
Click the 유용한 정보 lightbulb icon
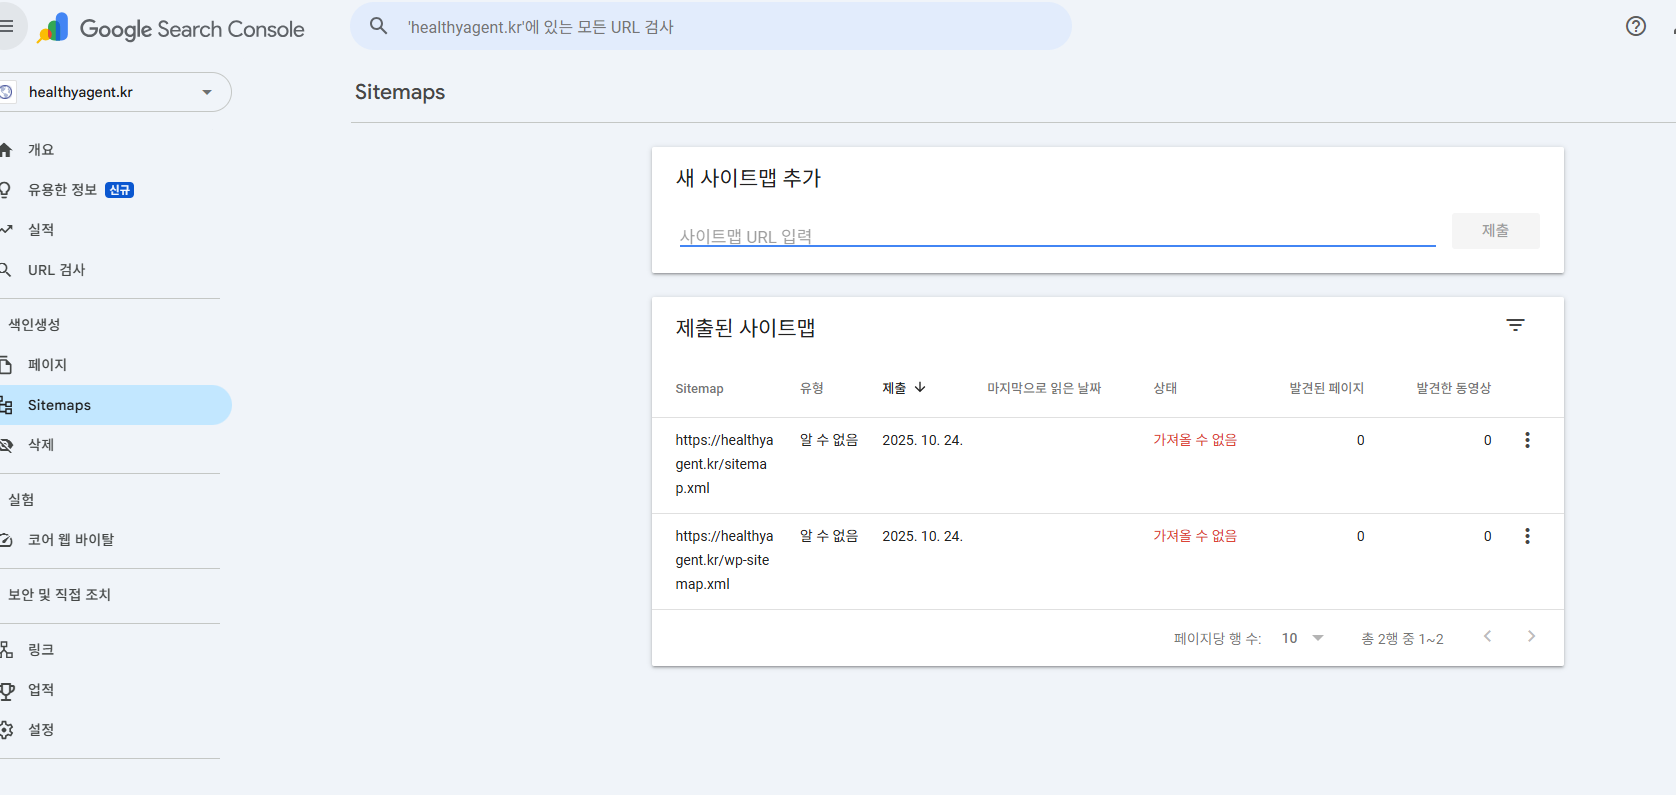coord(6,190)
